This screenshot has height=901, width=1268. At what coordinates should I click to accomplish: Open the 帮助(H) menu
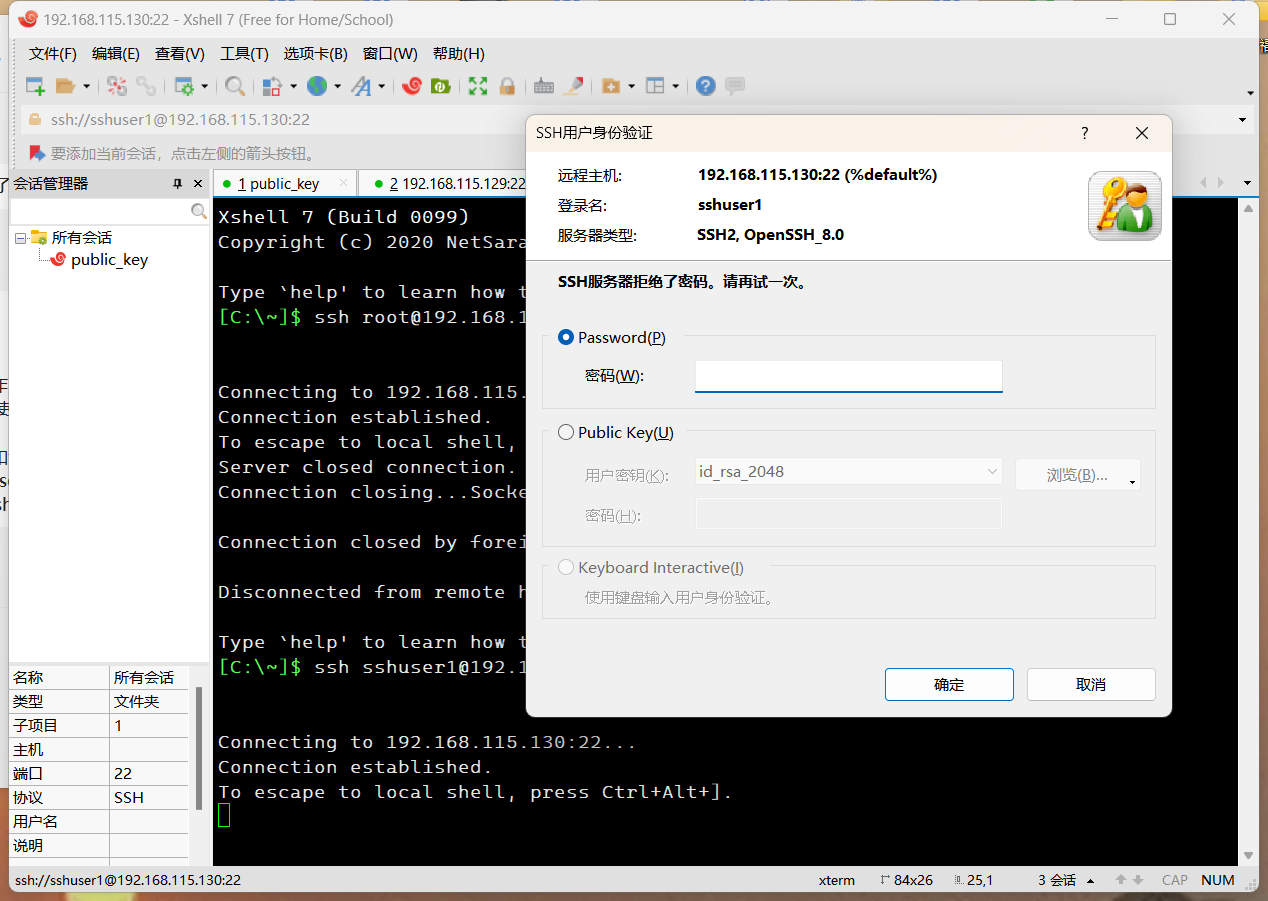[x=459, y=54]
